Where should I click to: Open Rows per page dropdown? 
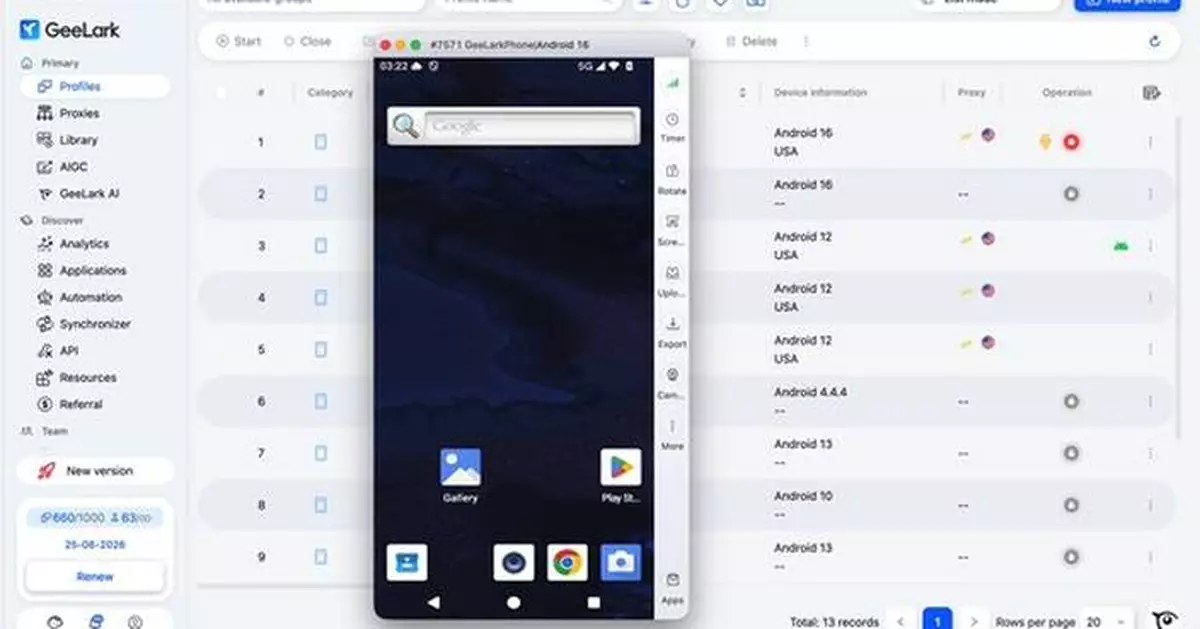(1107, 621)
